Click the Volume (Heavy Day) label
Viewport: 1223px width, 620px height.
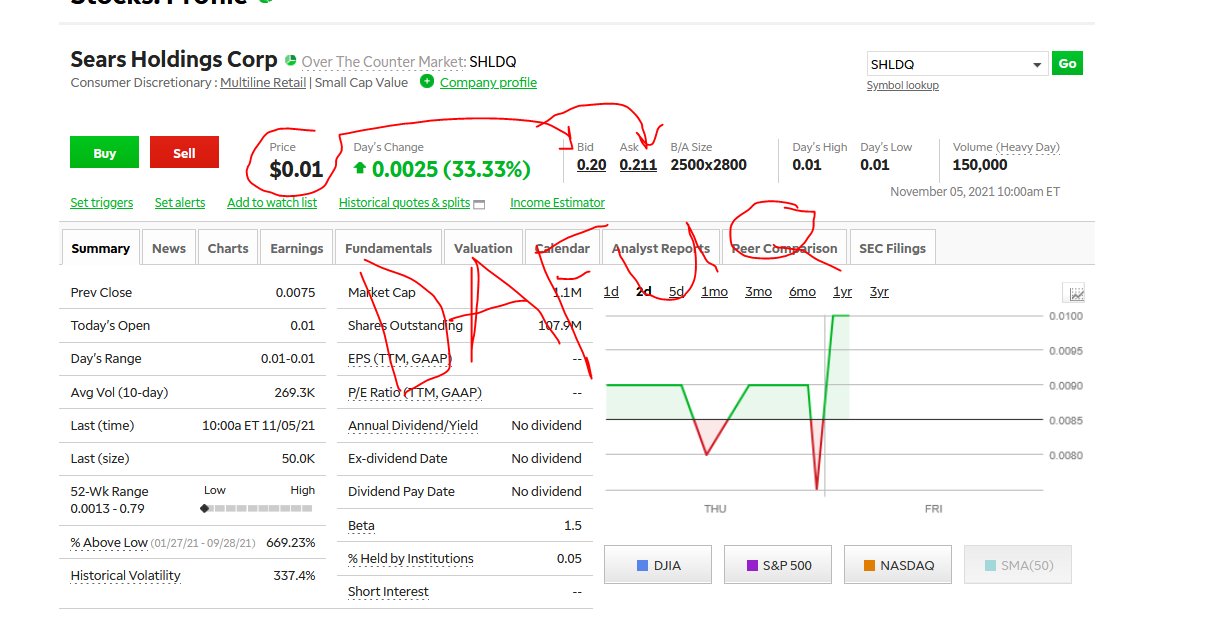click(x=1006, y=147)
